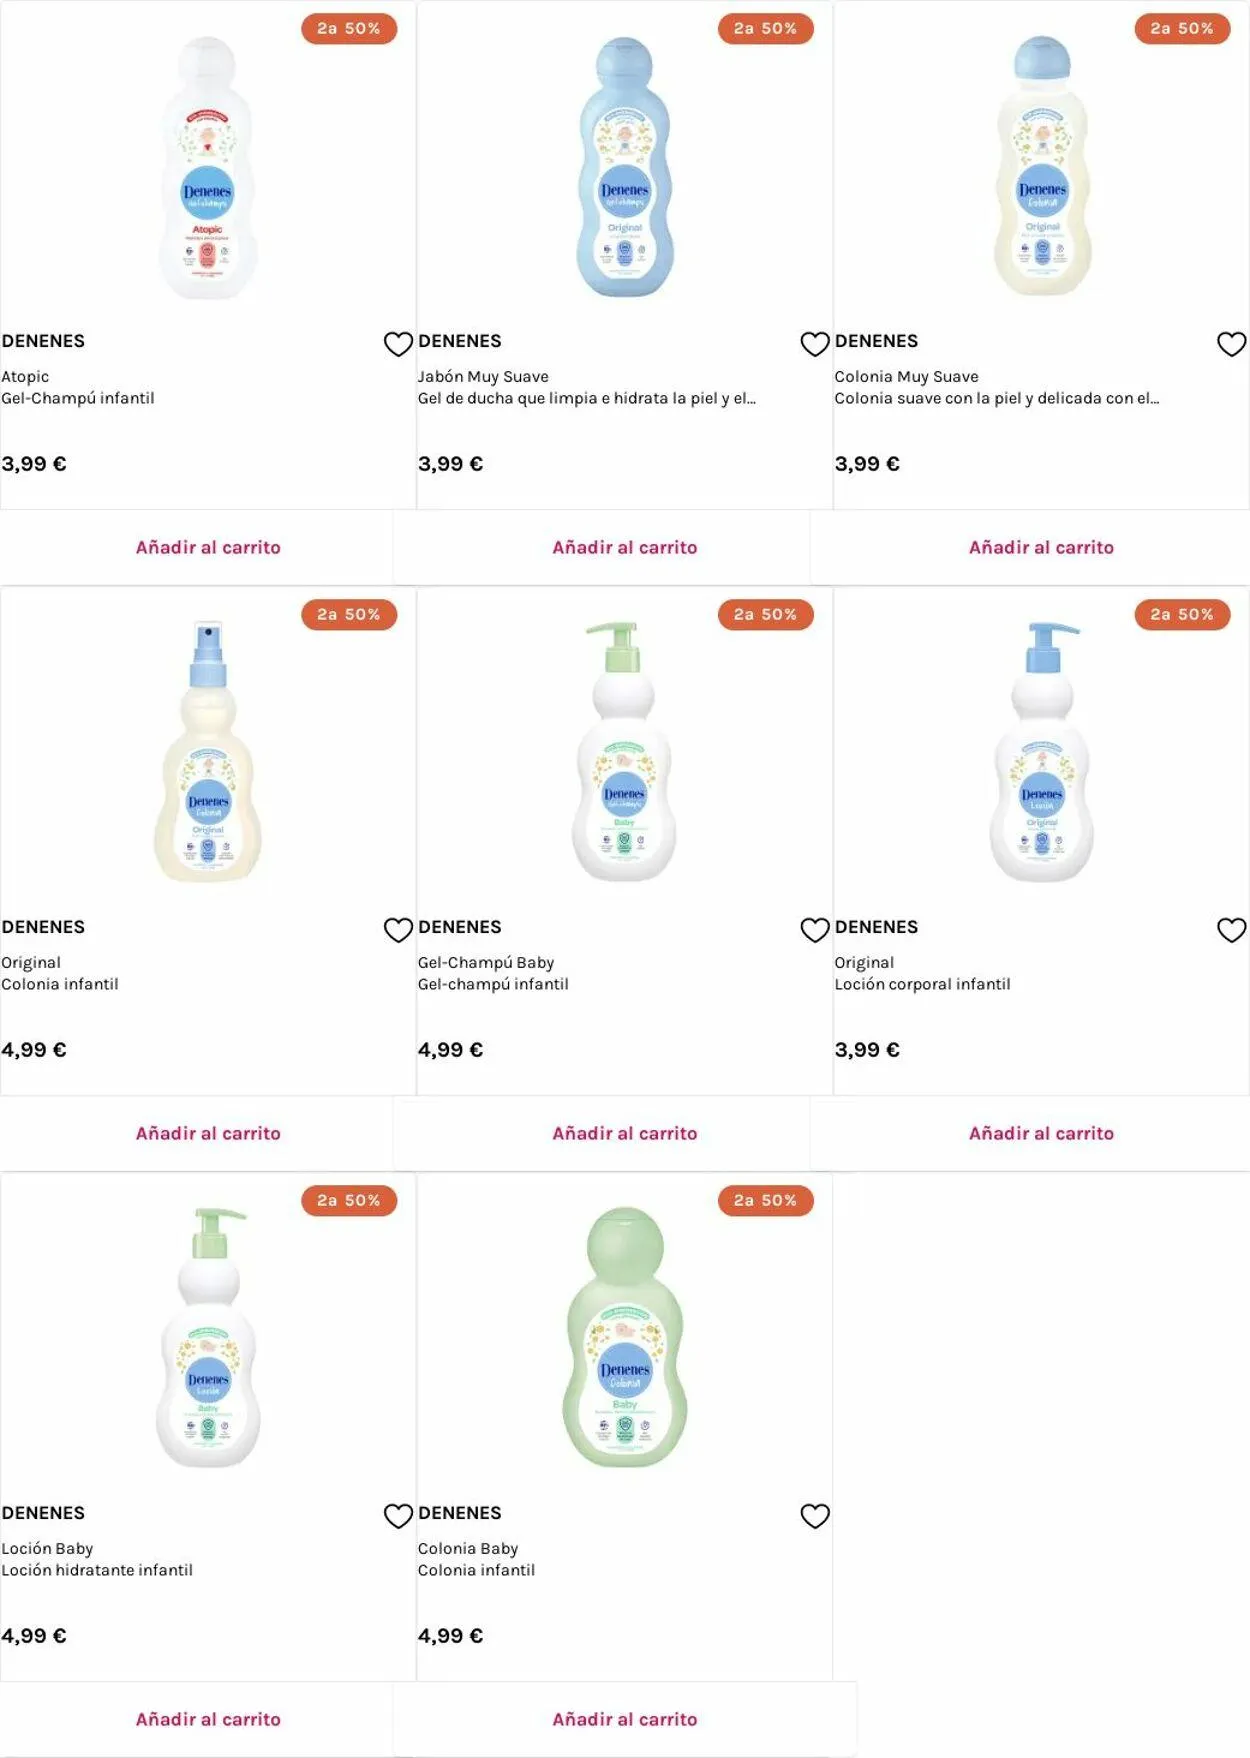Screen dimensions: 1250x1758
Task: Click the 4,99 € price of Loción Baby
Action: click(x=34, y=1636)
